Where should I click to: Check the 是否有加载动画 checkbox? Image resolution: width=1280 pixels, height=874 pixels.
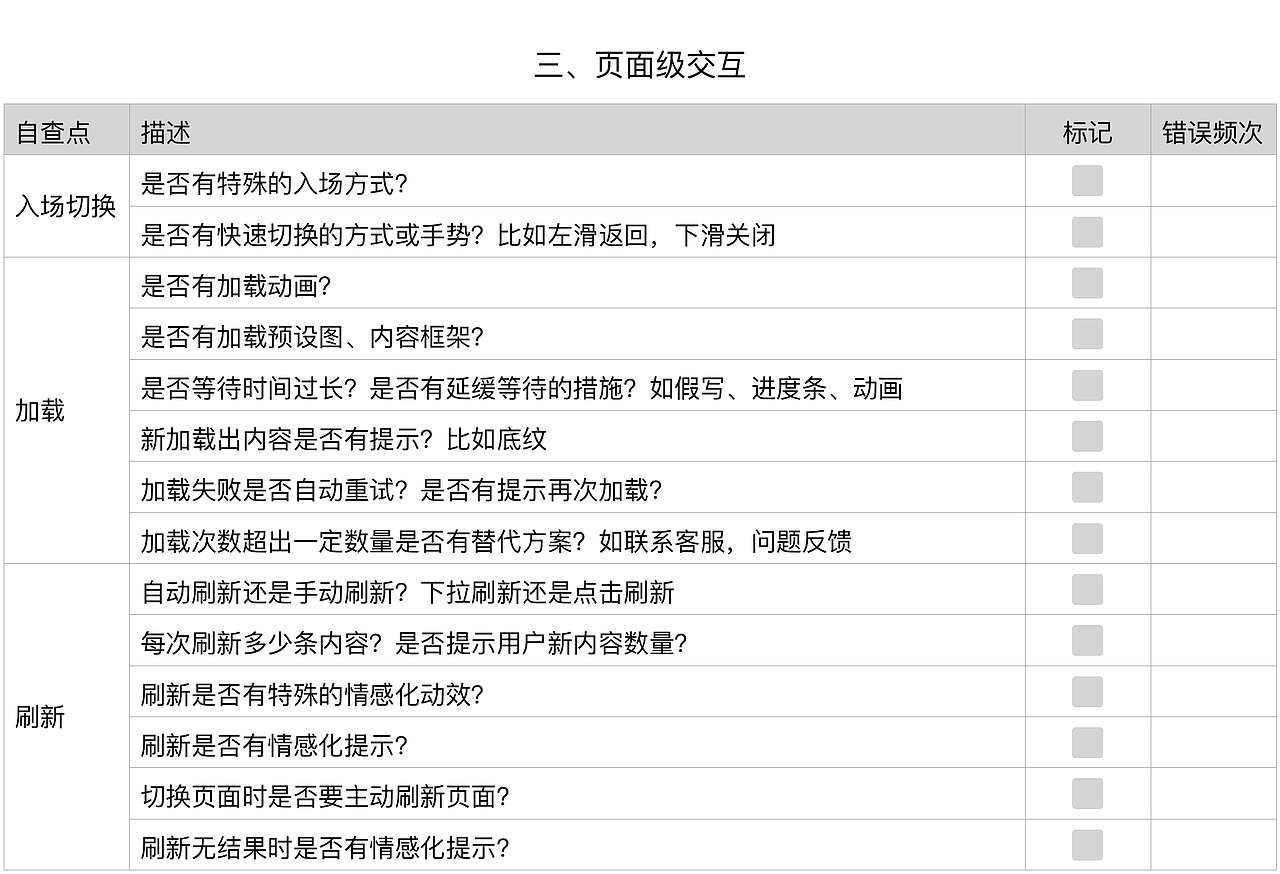point(1086,284)
